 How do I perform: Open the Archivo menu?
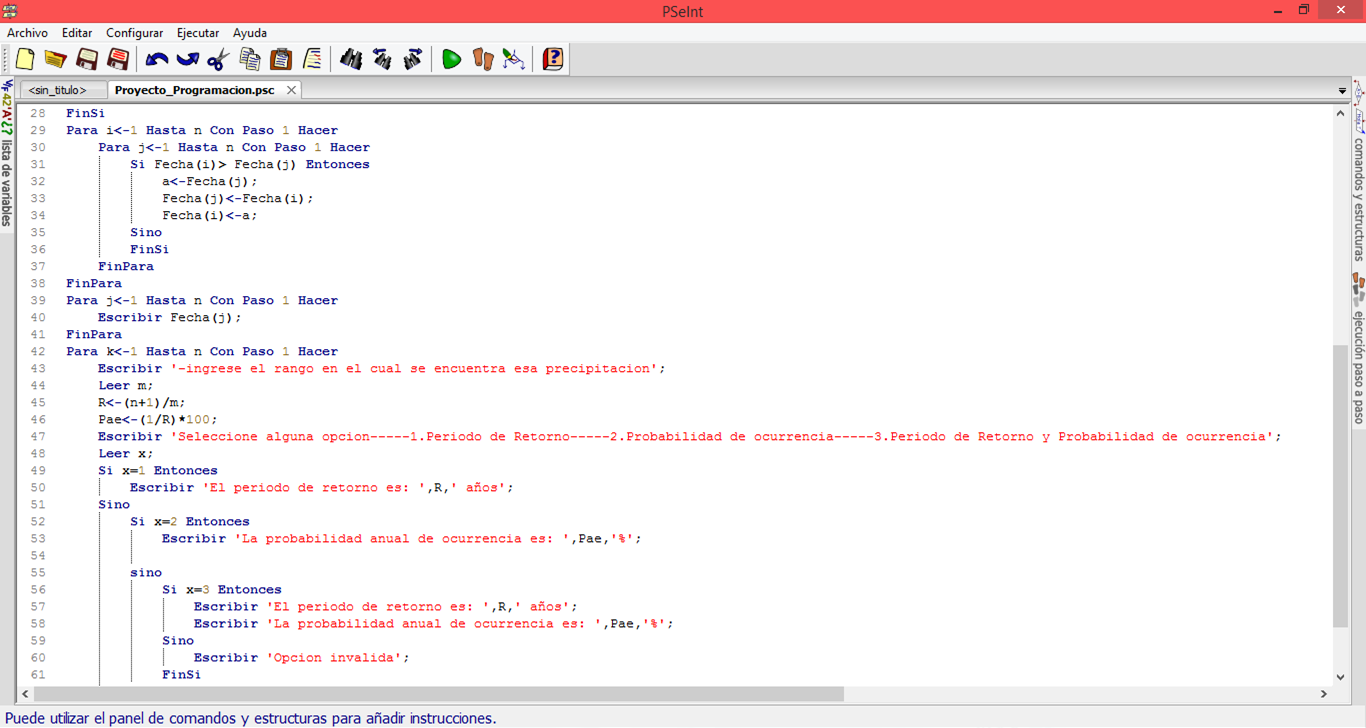tap(27, 33)
